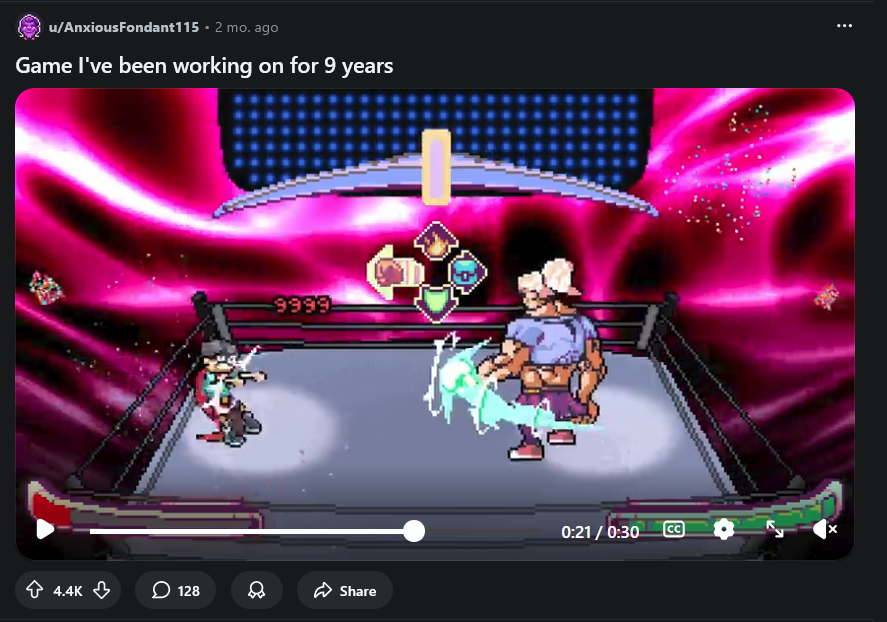Click the green shield ability icon
887x622 pixels.
(x=436, y=303)
